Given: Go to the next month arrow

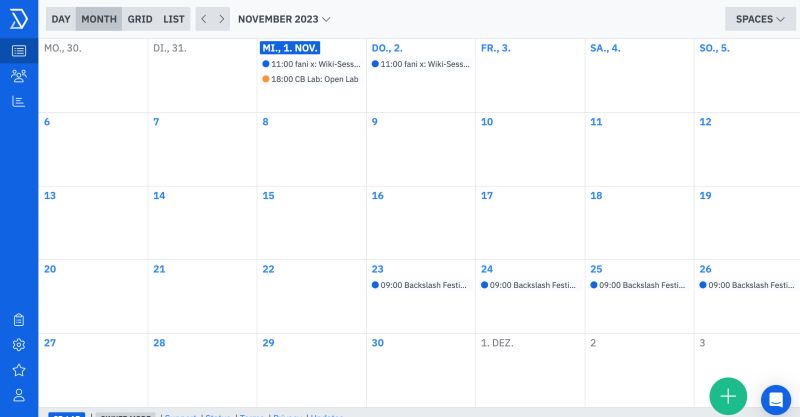Looking at the screenshot, I should (x=221, y=19).
